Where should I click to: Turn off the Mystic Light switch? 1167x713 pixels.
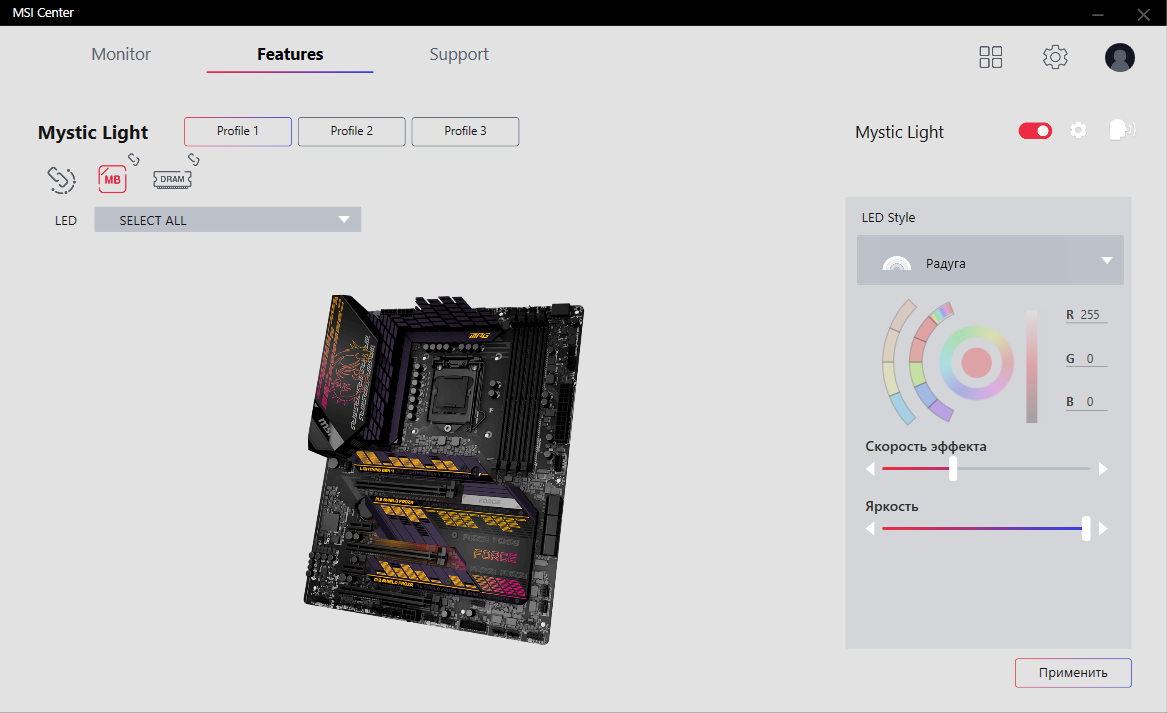click(1035, 131)
